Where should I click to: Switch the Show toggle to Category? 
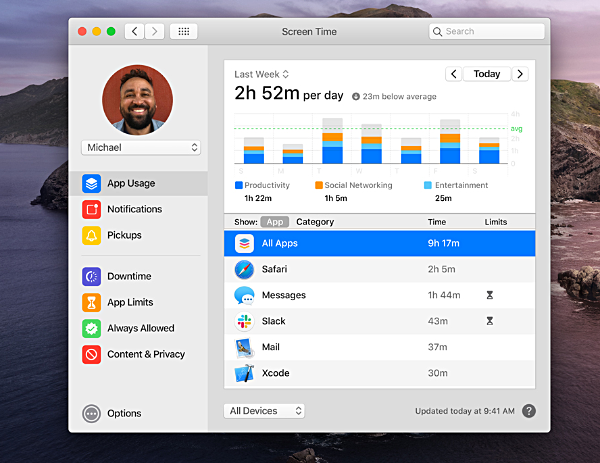coord(315,222)
